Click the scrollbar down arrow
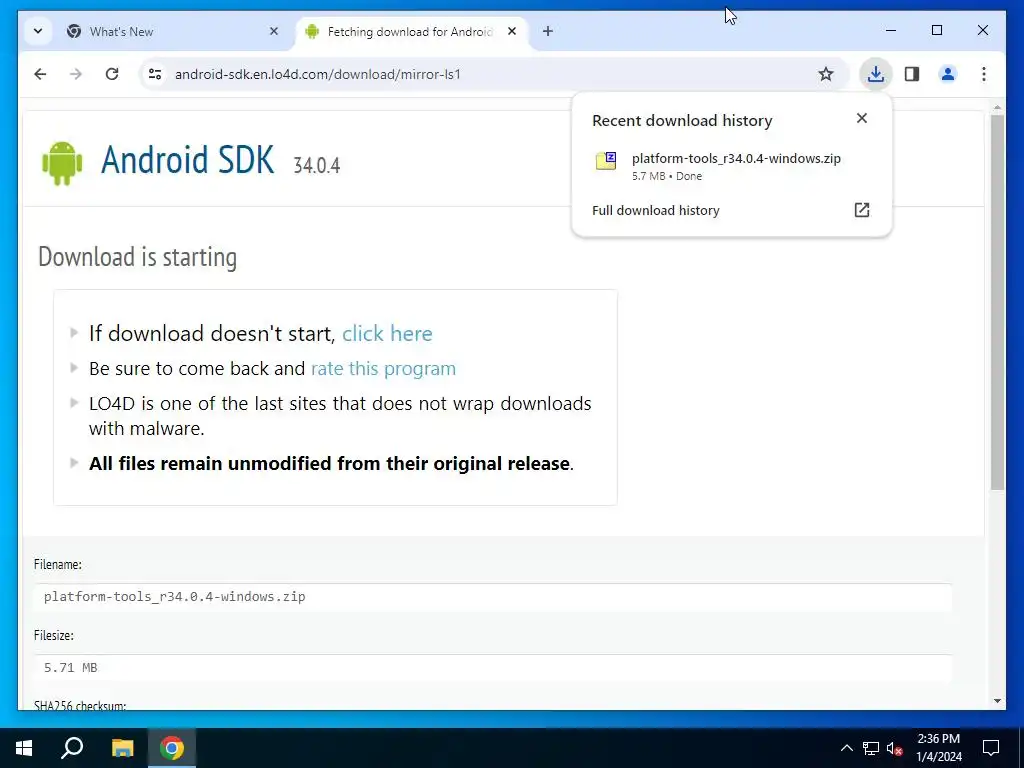Viewport: 1024px width, 768px height. 997,701
